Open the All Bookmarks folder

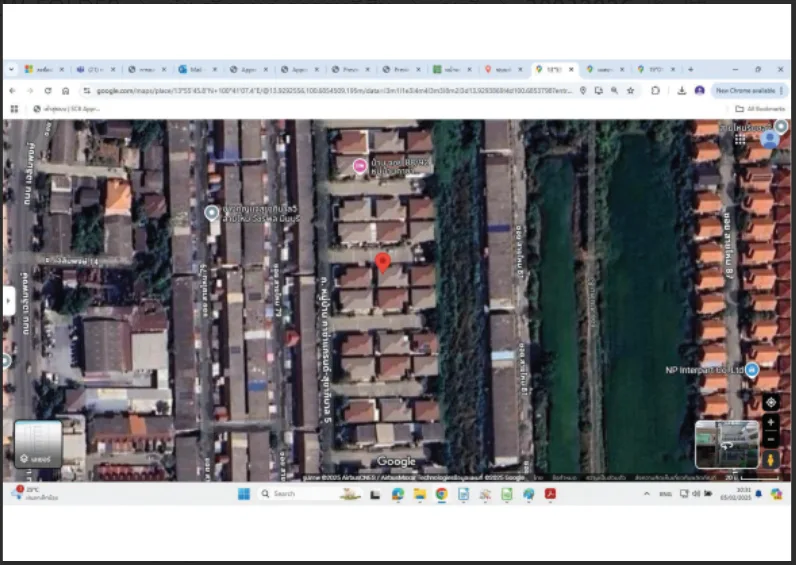[760, 109]
